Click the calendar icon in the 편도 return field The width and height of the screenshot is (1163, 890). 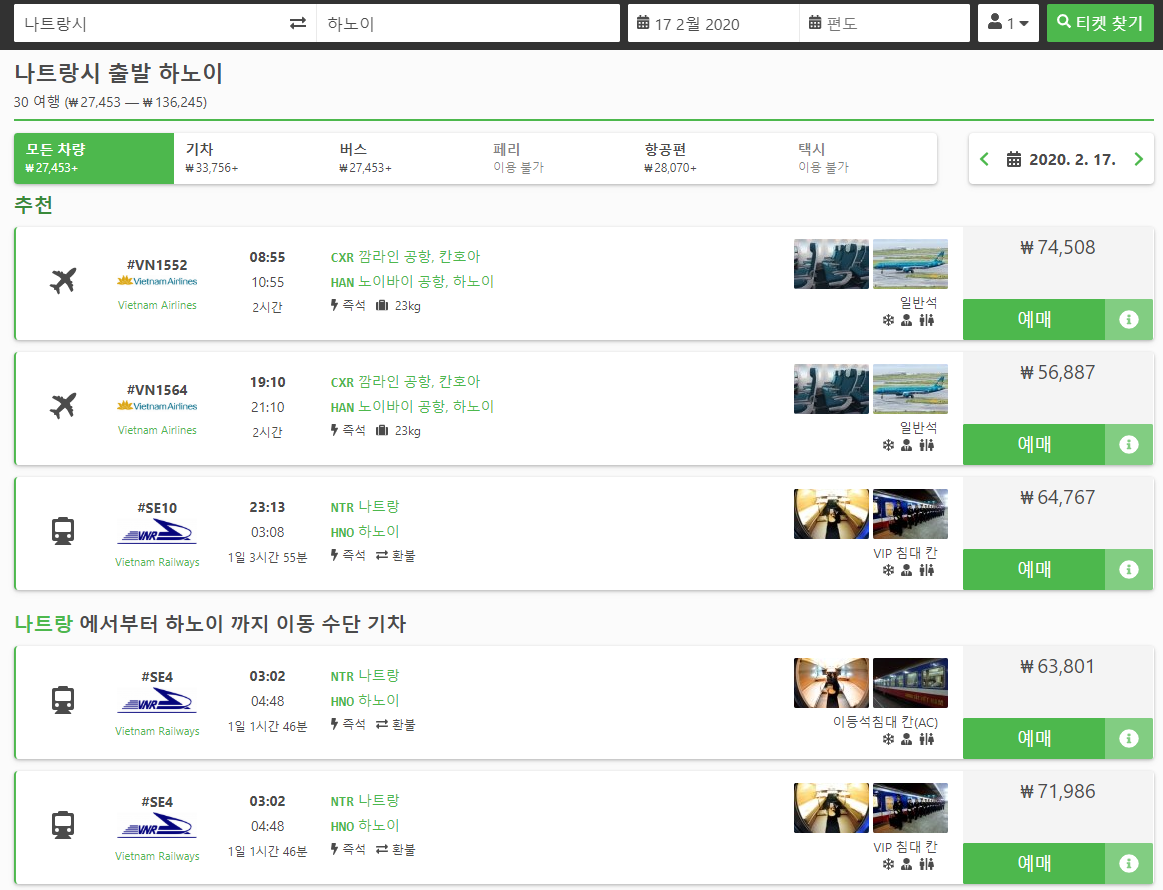coord(814,23)
